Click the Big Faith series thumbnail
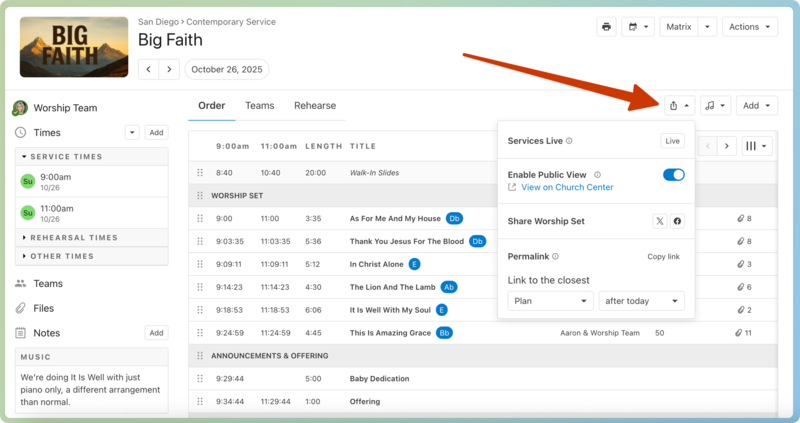This screenshot has height=423, width=800. (74, 47)
